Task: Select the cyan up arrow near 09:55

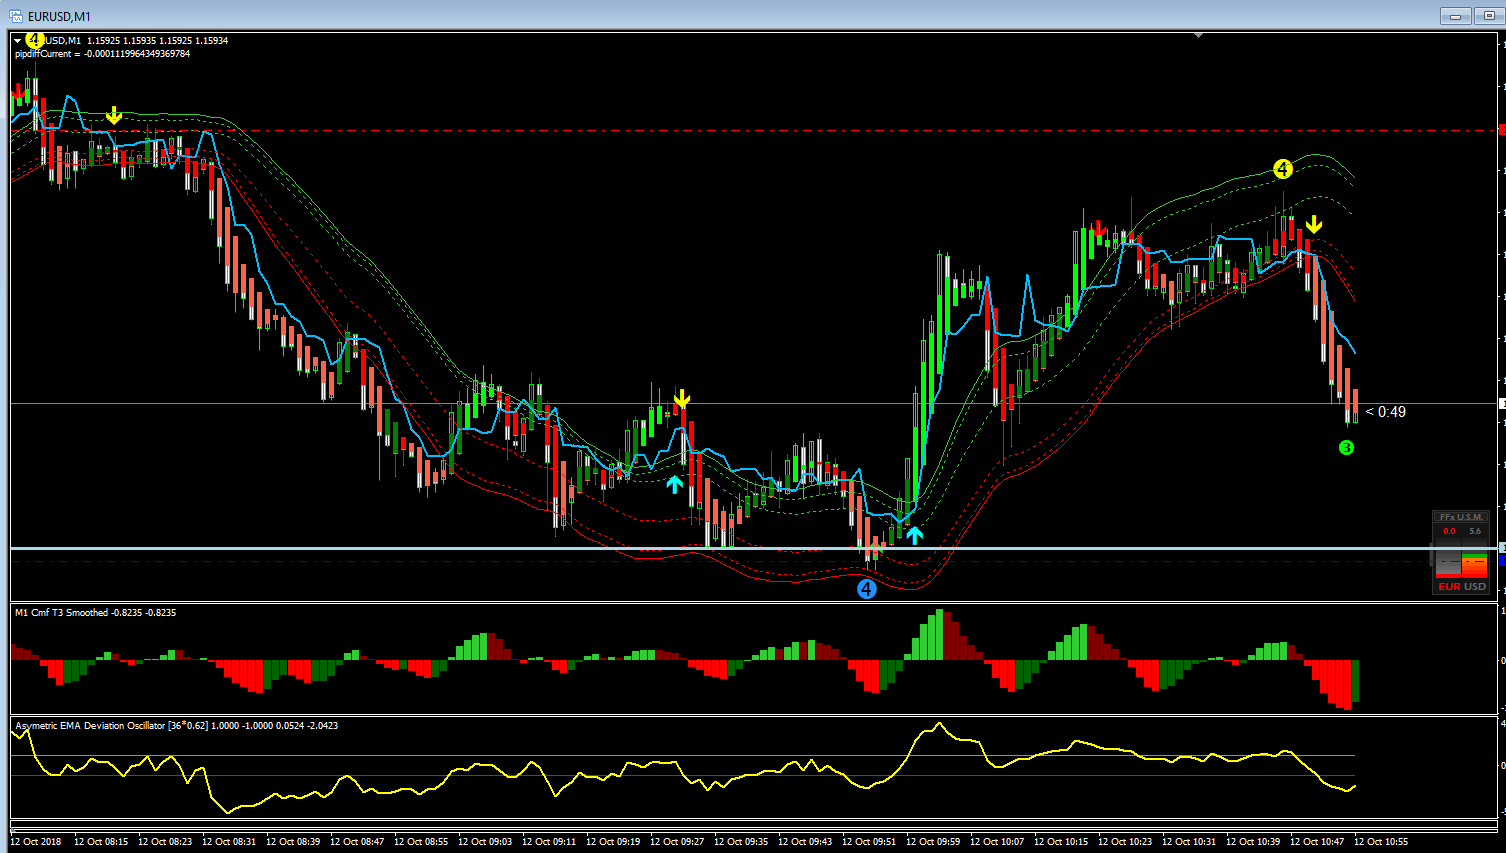Action: 915,535
